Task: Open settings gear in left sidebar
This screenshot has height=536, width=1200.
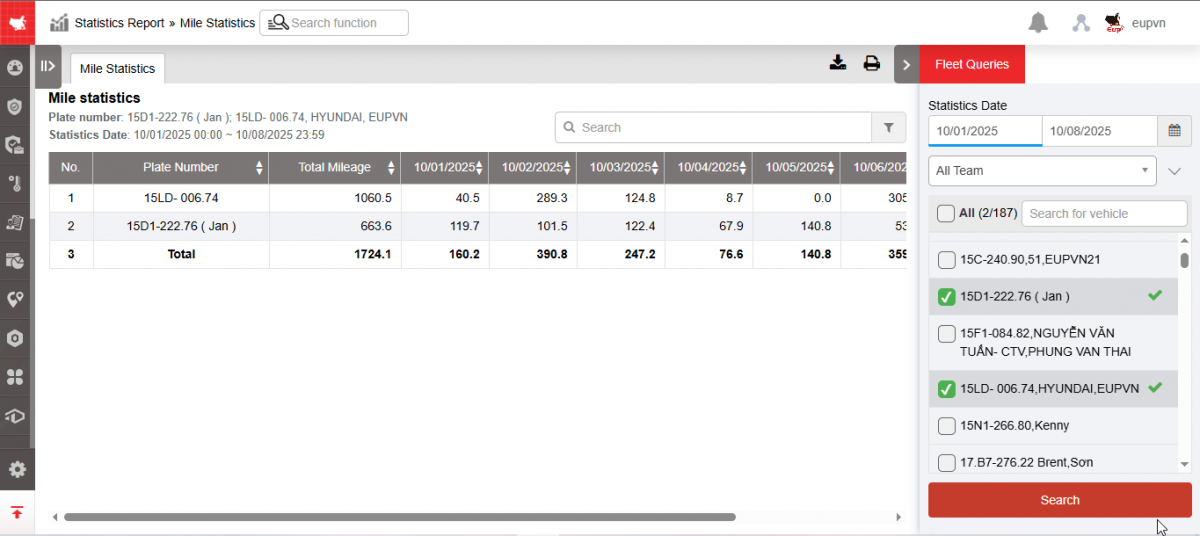Action: (16, 469)
